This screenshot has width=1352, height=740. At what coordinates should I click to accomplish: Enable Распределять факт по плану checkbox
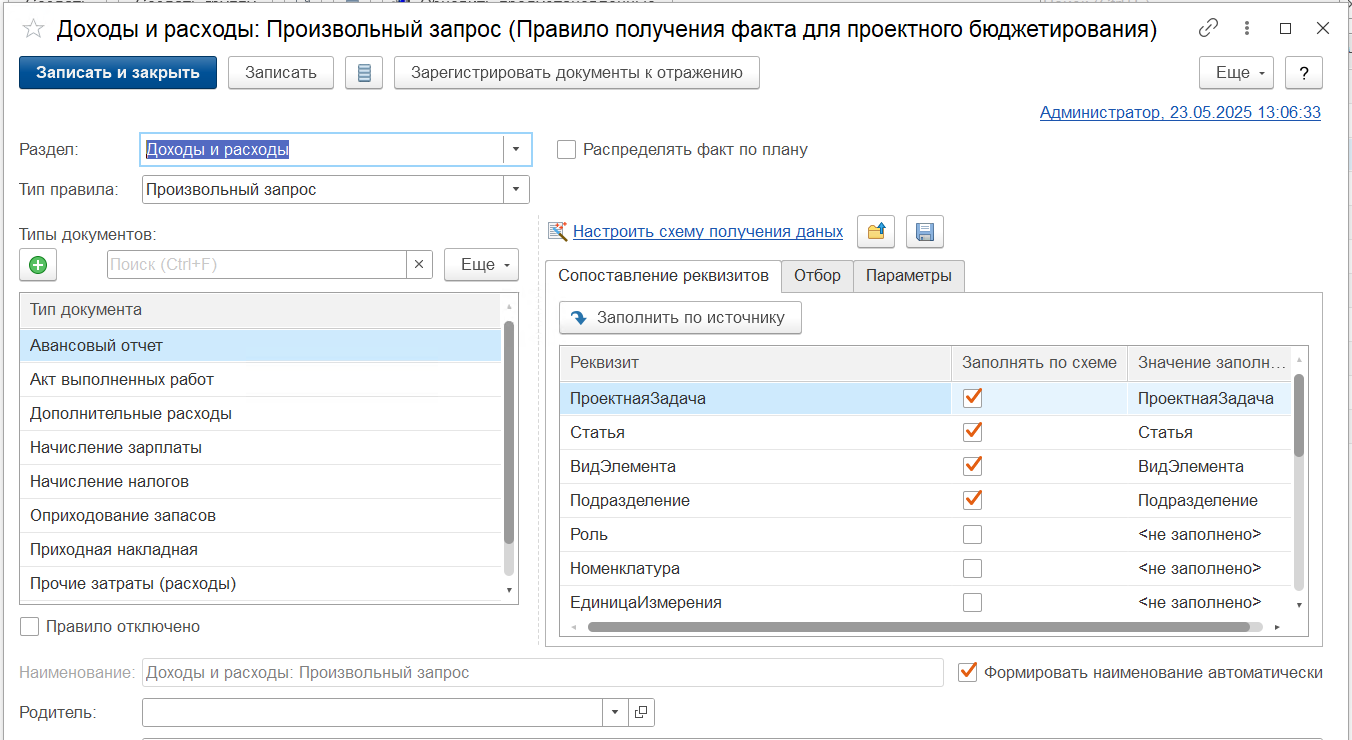tap(567, 150)
